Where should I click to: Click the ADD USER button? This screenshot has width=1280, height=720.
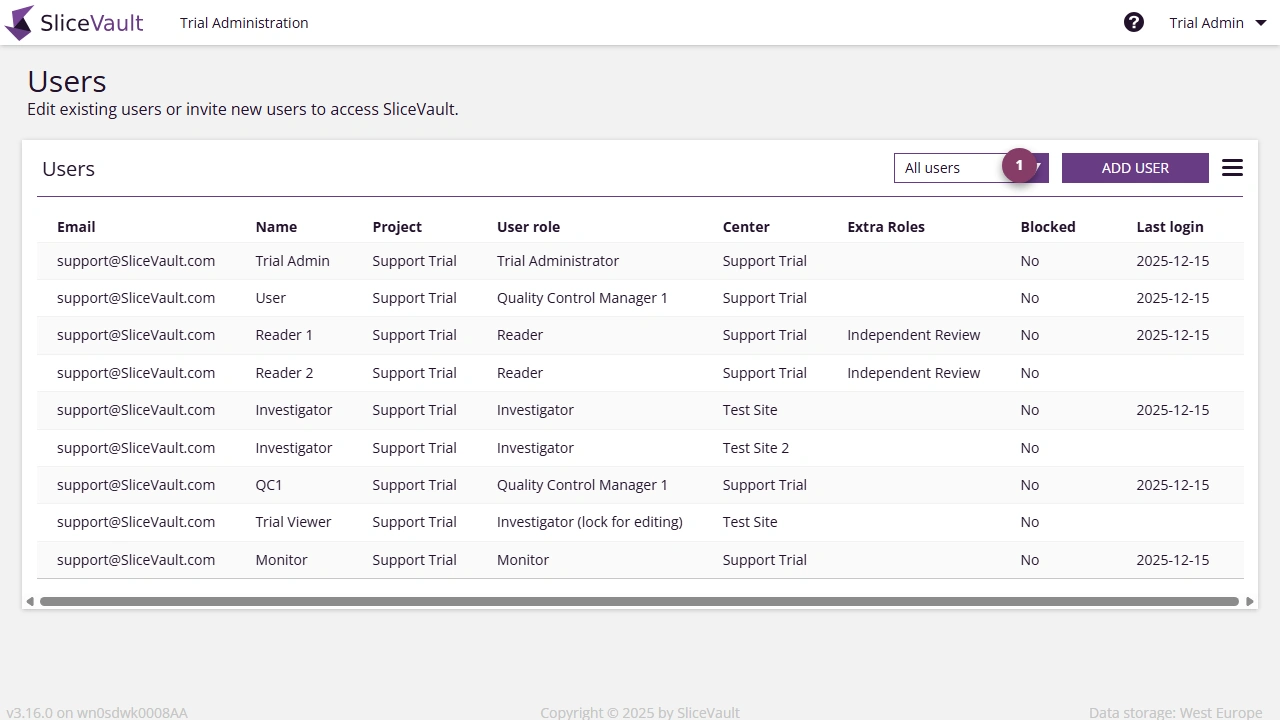[x=1135, y=167]
